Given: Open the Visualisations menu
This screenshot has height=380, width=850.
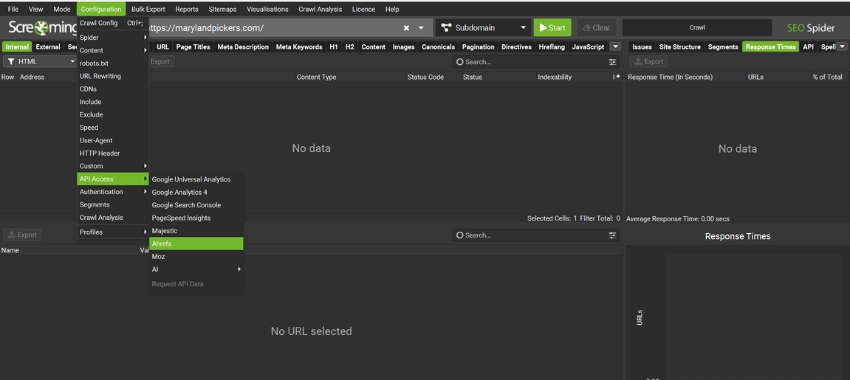Looking at the screenshot, I should point(267,9).
